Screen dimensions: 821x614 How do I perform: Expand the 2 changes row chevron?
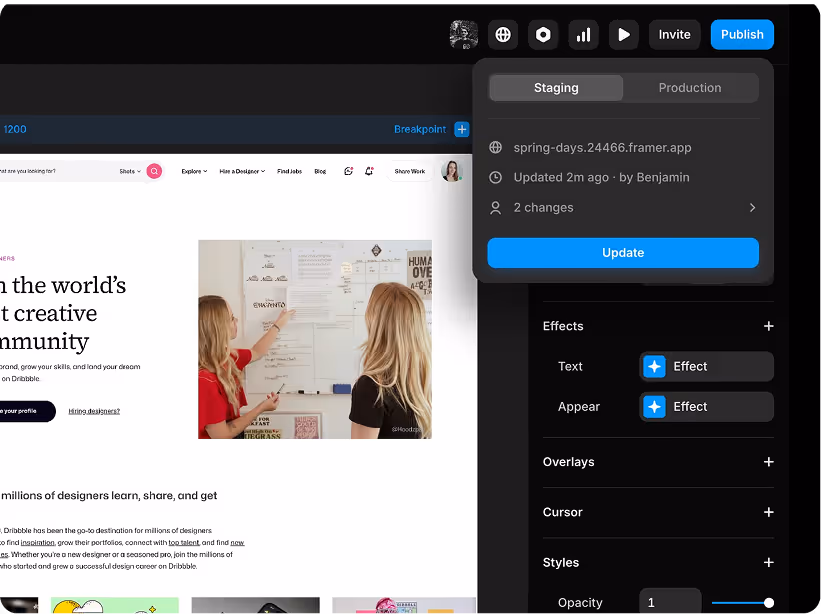pyautogui.click(x=752, y=208)
